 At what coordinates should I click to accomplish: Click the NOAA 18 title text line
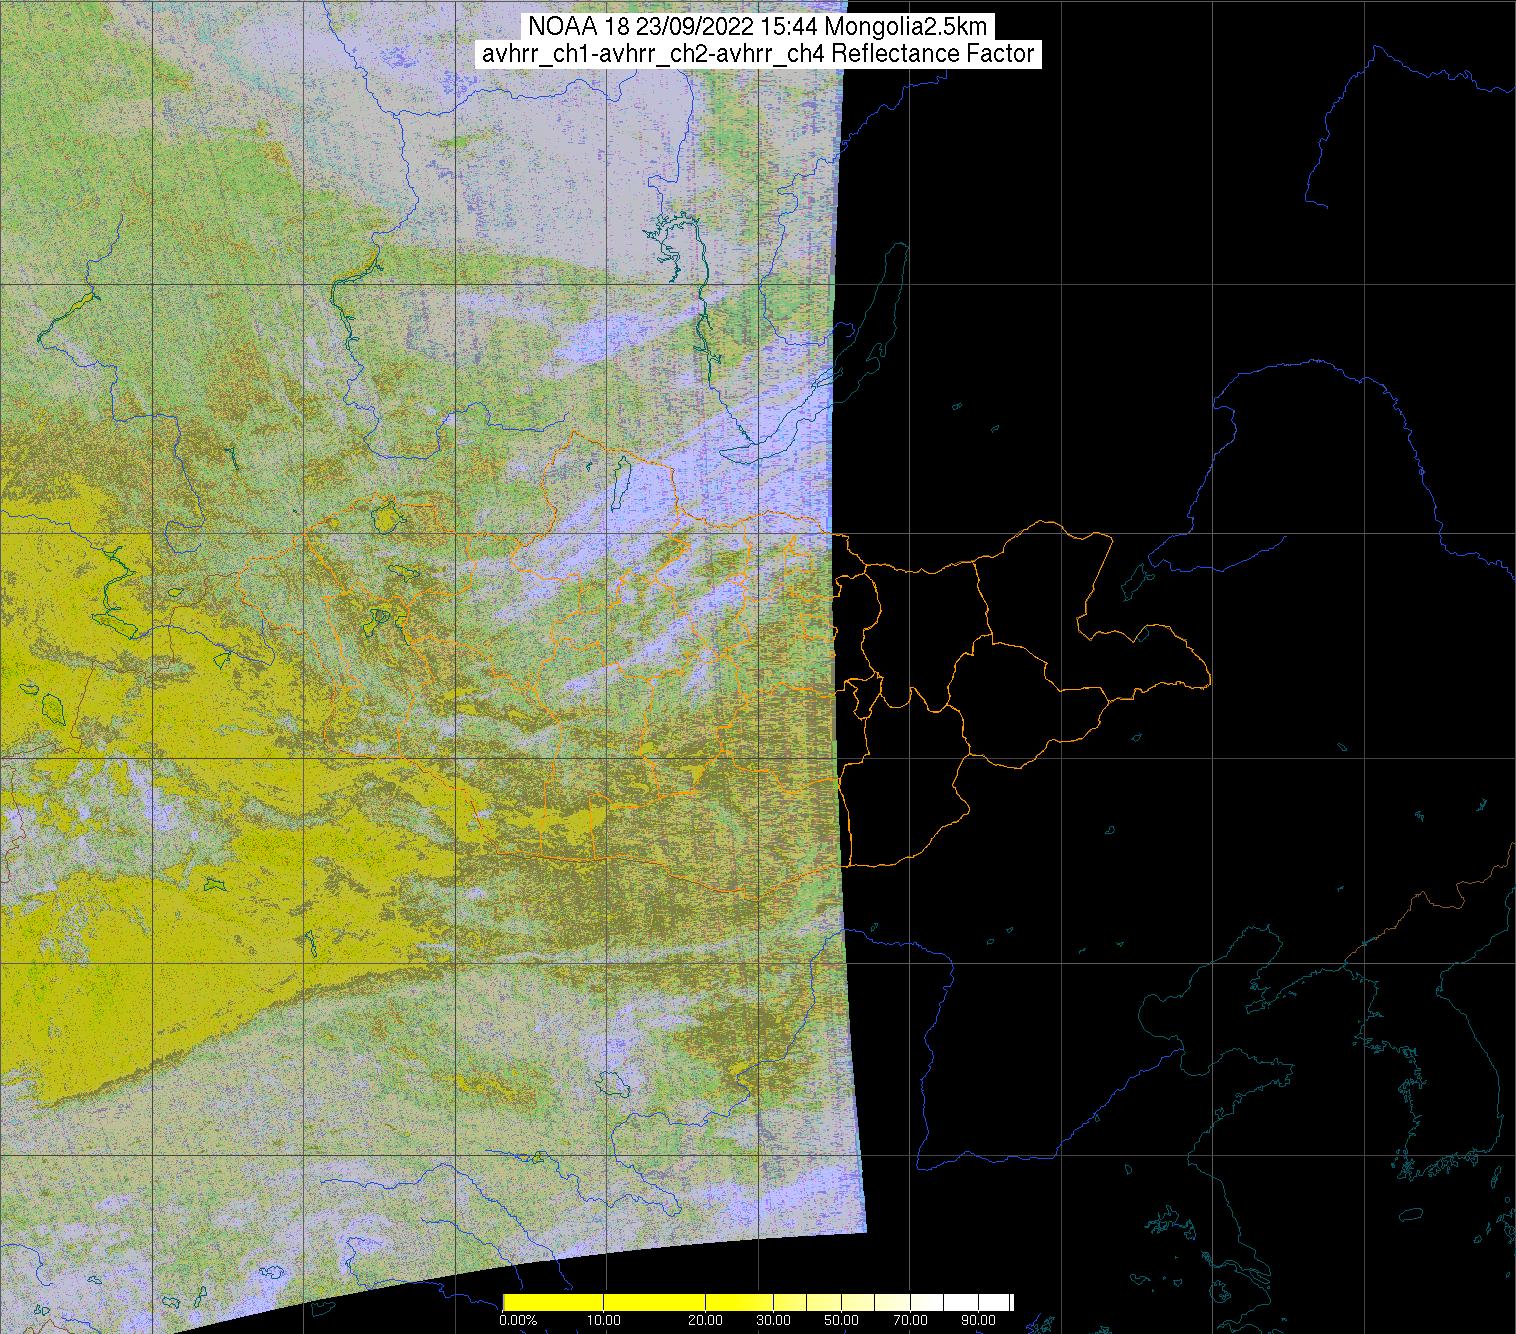coord(757,27)
